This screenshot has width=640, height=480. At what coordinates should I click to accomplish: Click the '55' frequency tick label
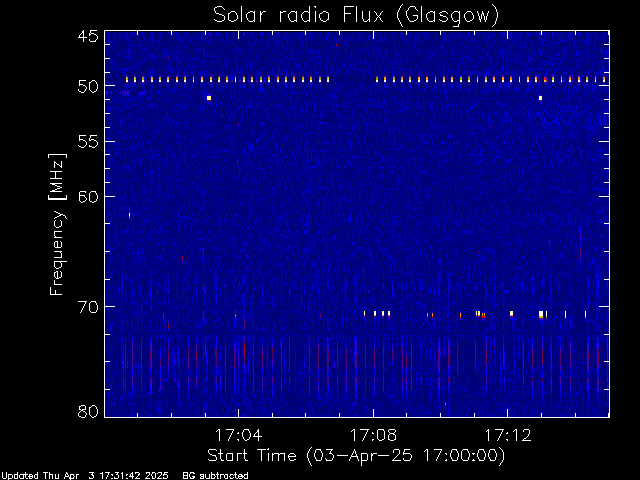tap(88, 142)
